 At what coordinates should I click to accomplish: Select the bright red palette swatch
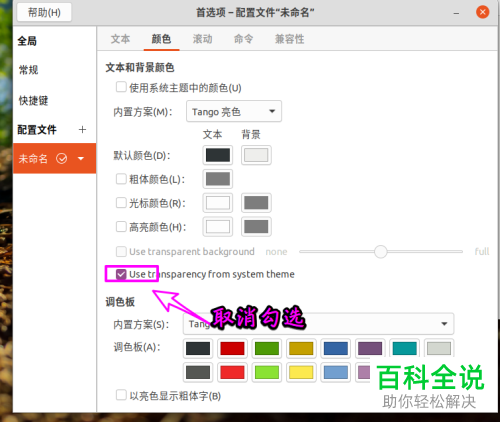click(x=232, y=372)
